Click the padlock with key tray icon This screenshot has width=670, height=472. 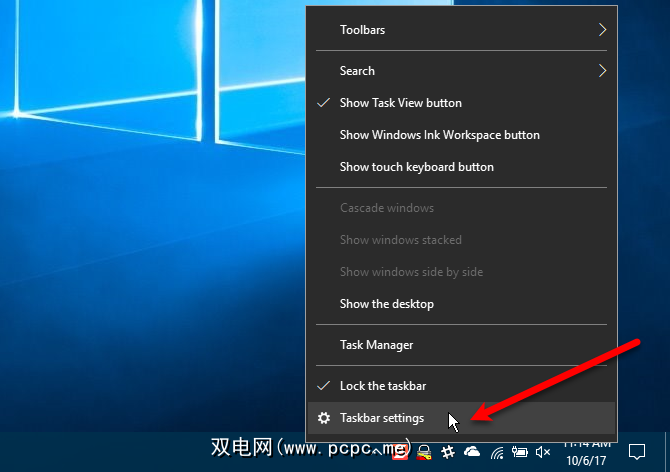424,452
